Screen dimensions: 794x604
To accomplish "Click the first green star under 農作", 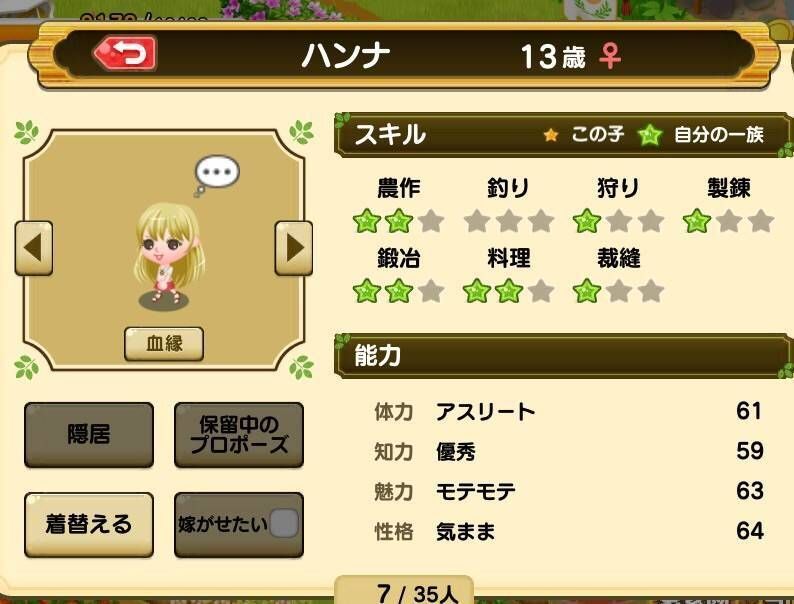I will click(367, 221).
